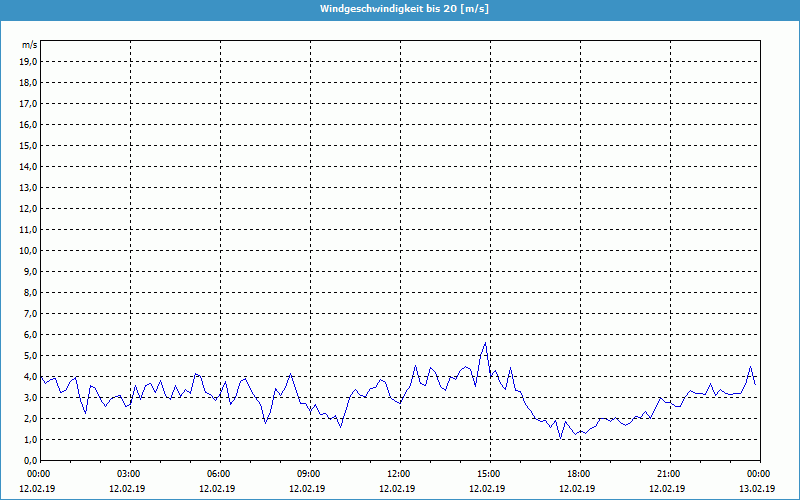Click the highest wind speed peak near 15:00
Screen dimensions: 800x500
click(x=486, y=343)
